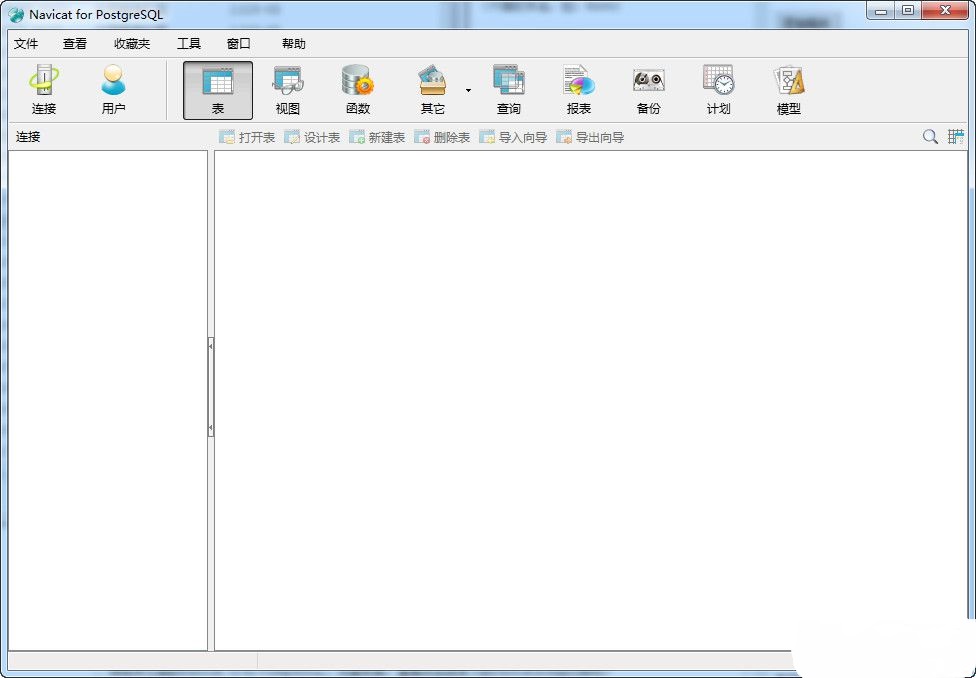Open the 工具 (Tools) menu

[189, 44]
